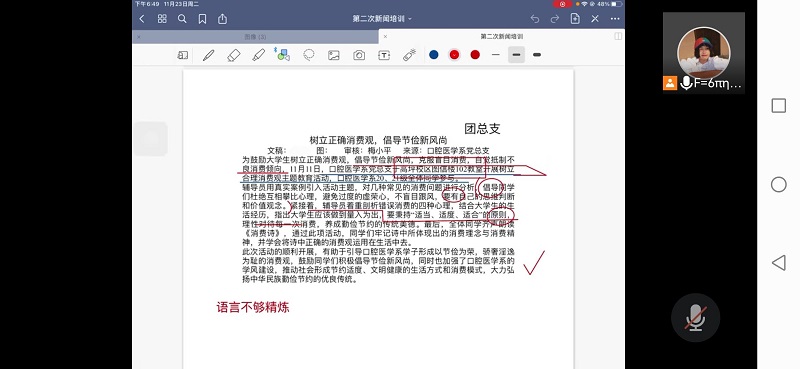Tap the Android recent apps square

(779, 106)
